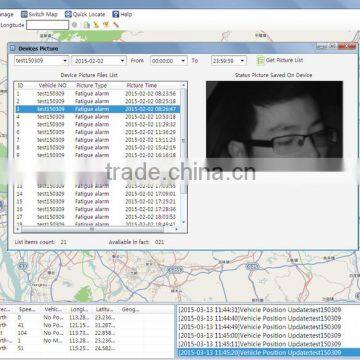Select picture list row with ID 14
This screenshot has width=360, height=360.
(x=98, y=194)
